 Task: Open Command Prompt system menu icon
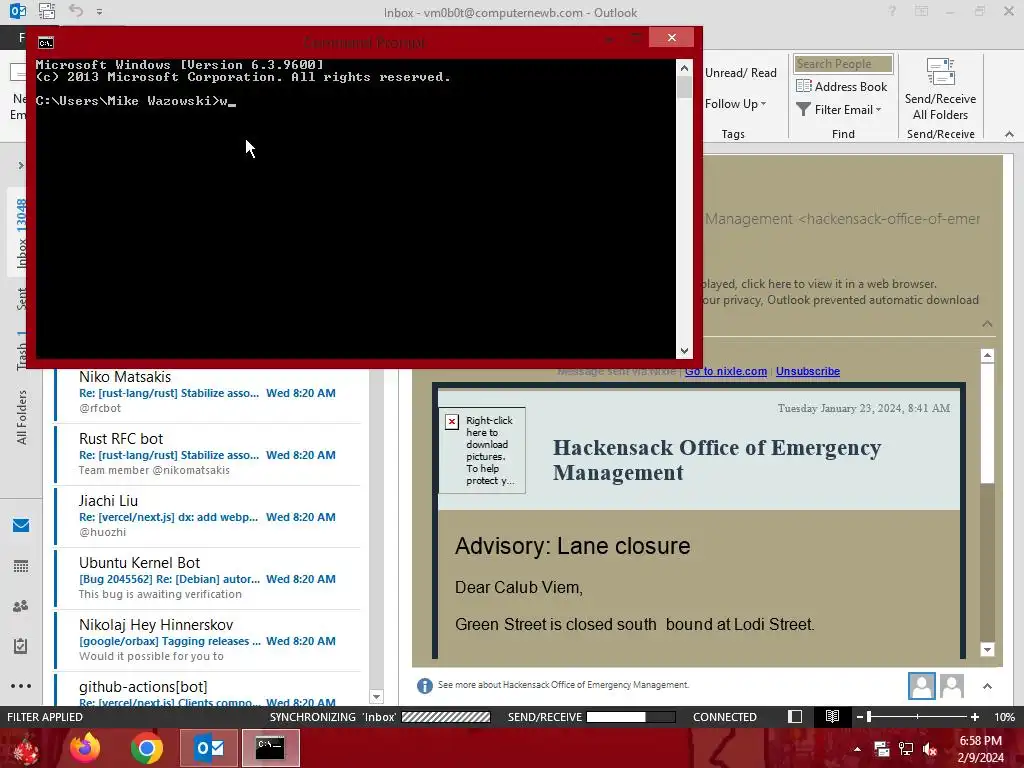coord(46,43)
